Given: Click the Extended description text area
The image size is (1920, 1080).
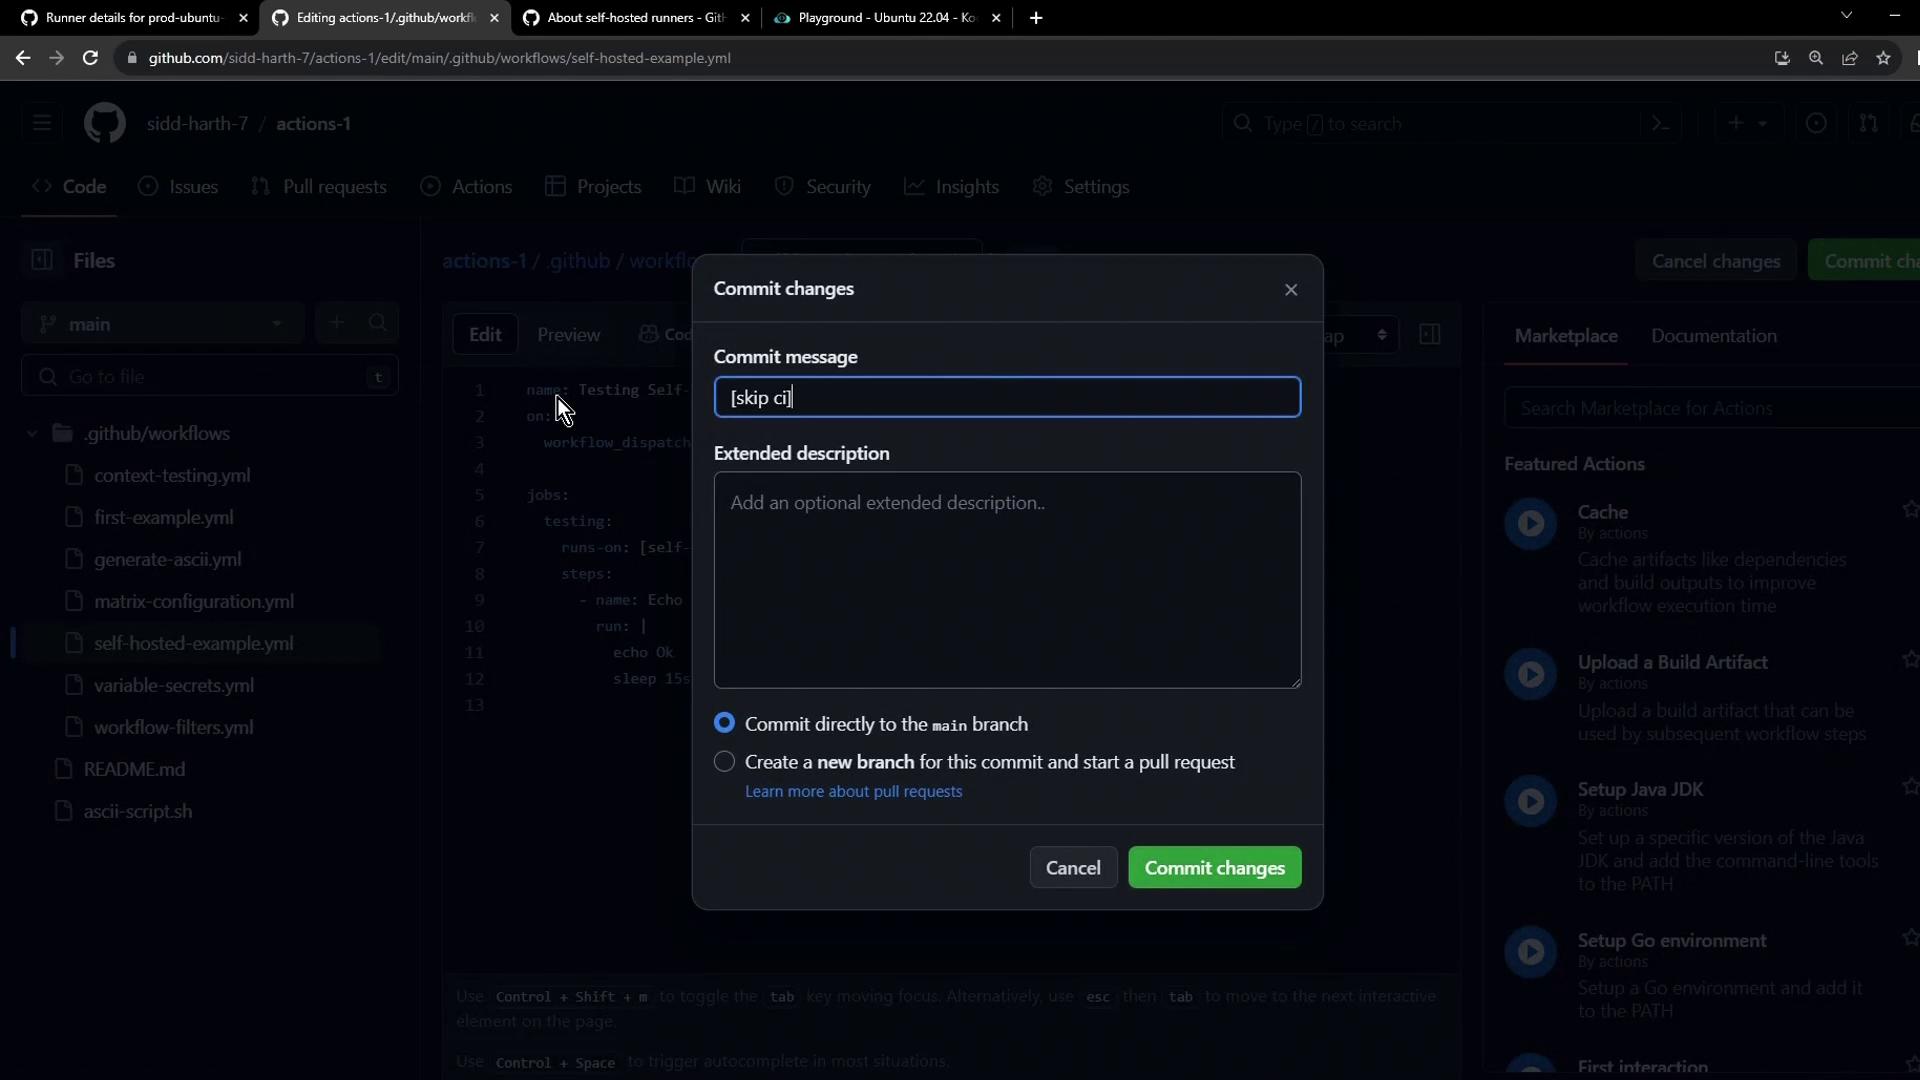Looking at the screenshot, I should tap(1007, 580).
